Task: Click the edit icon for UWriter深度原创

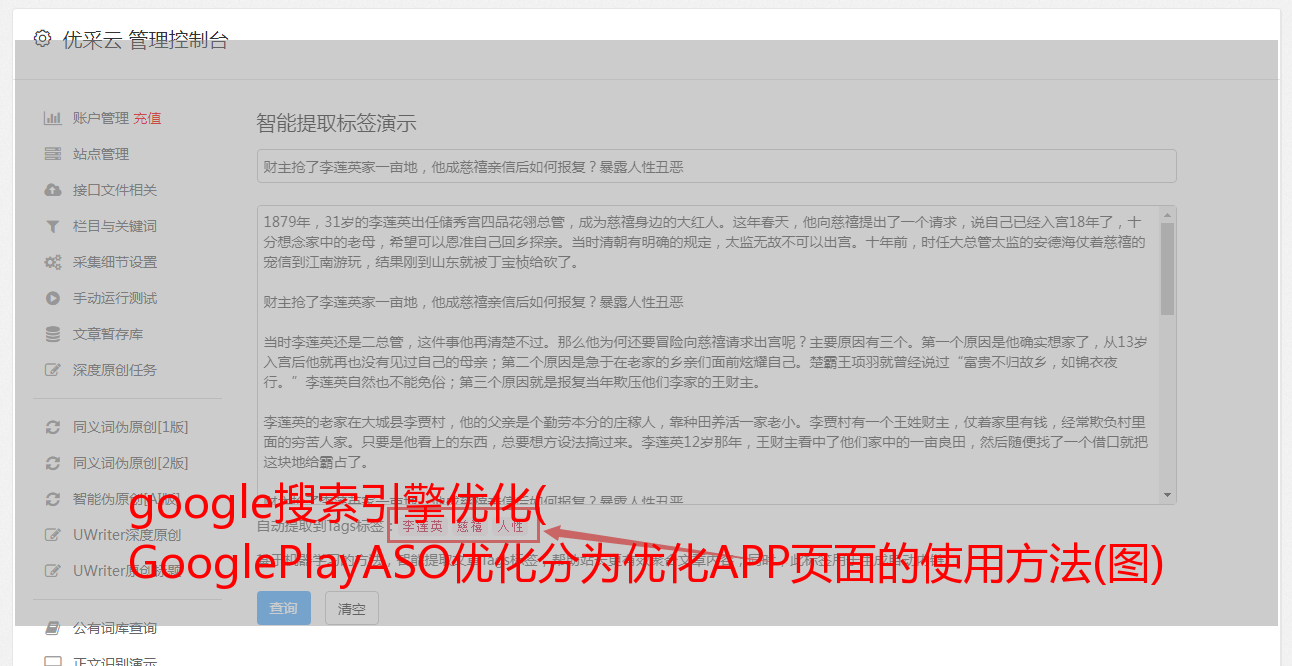Action: (53, 535)
